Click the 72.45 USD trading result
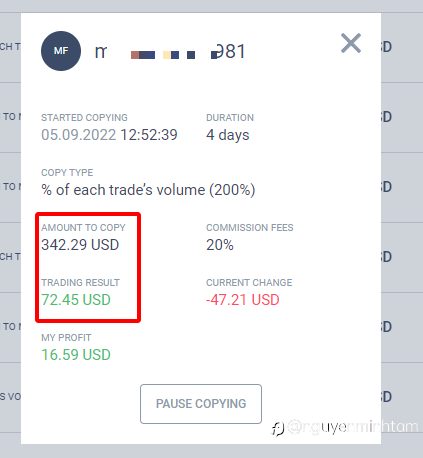The height and width of the screenshot is (458, 423). coord(76,300)
